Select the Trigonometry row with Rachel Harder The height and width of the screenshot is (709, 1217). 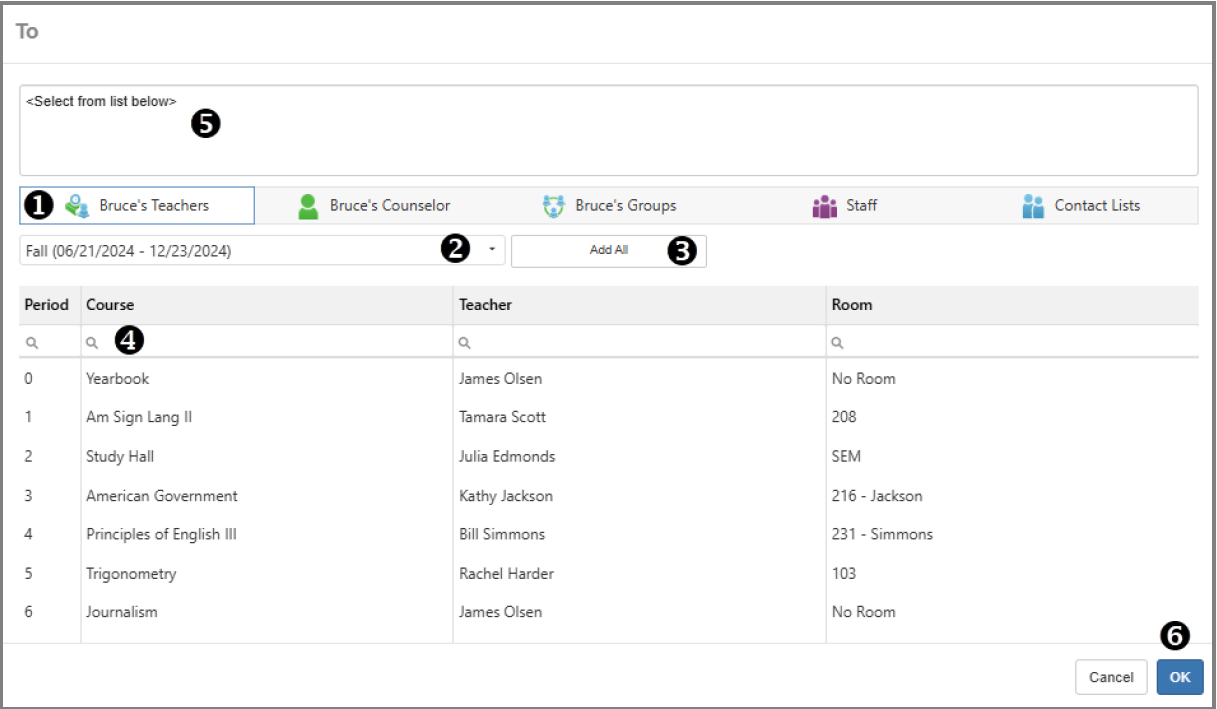[131, 574]
